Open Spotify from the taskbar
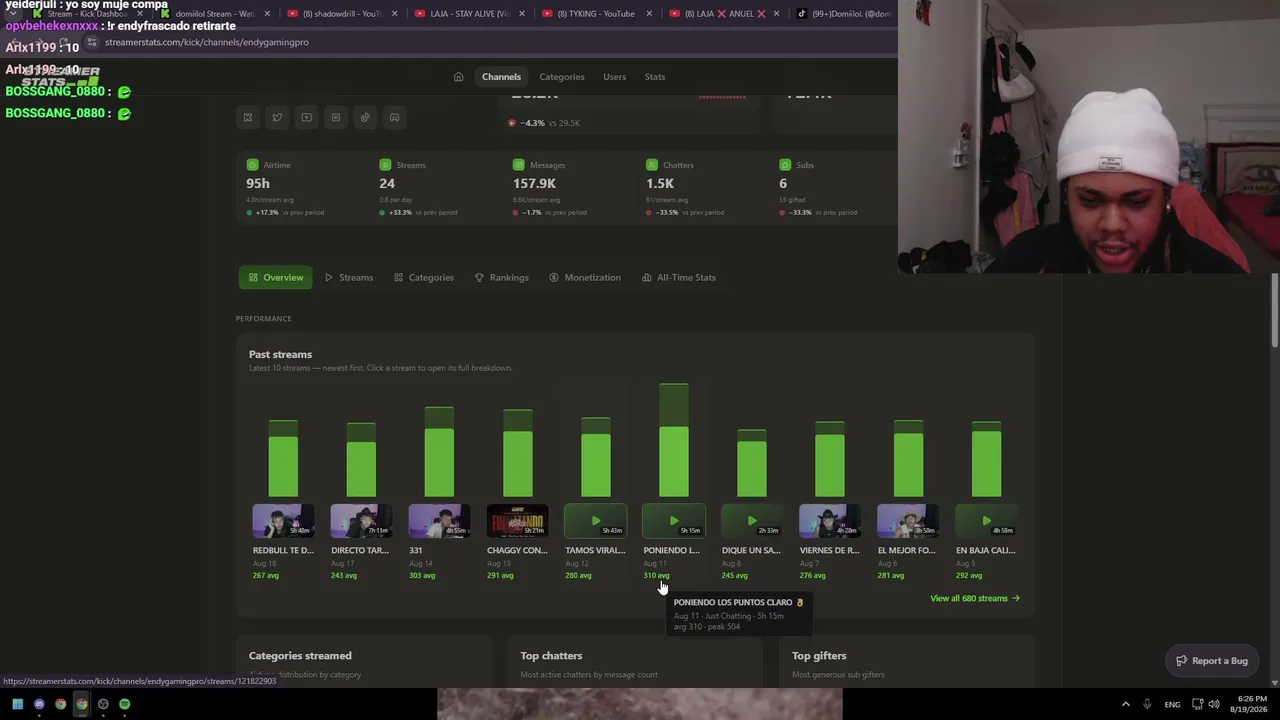The image size is (1280, 720). click(x=124, y=704)
